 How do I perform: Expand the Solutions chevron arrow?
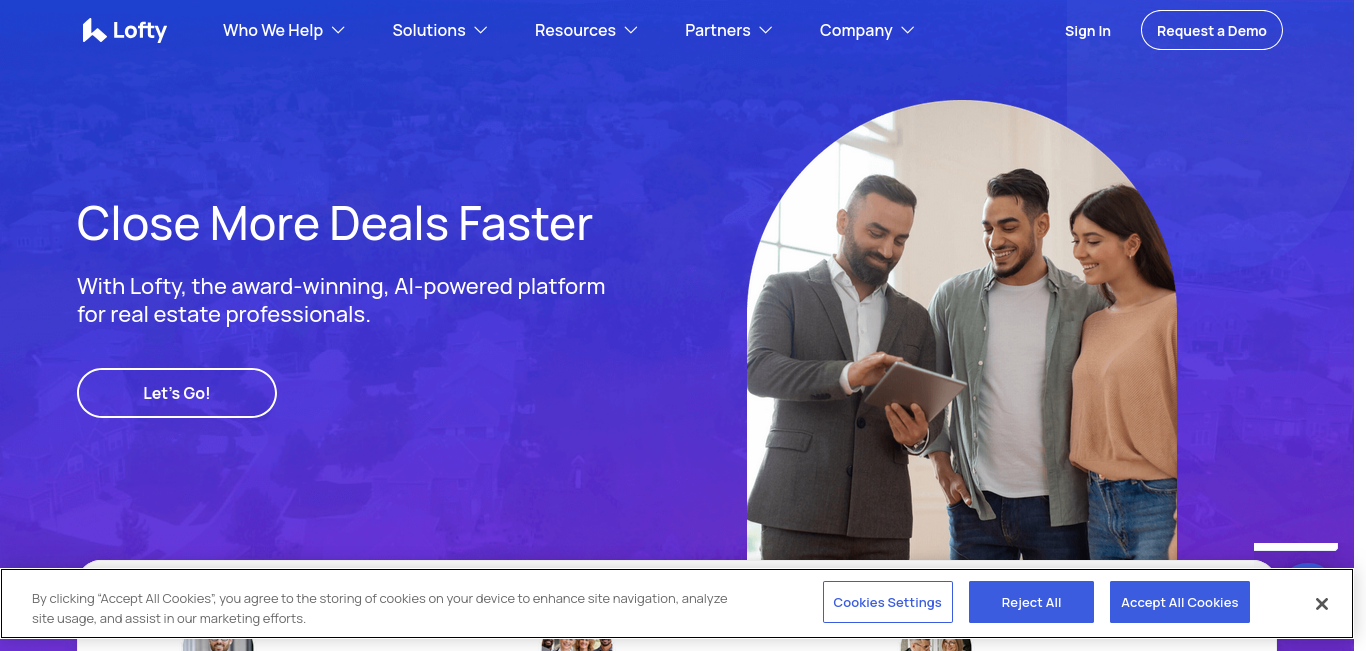(481, 31)
